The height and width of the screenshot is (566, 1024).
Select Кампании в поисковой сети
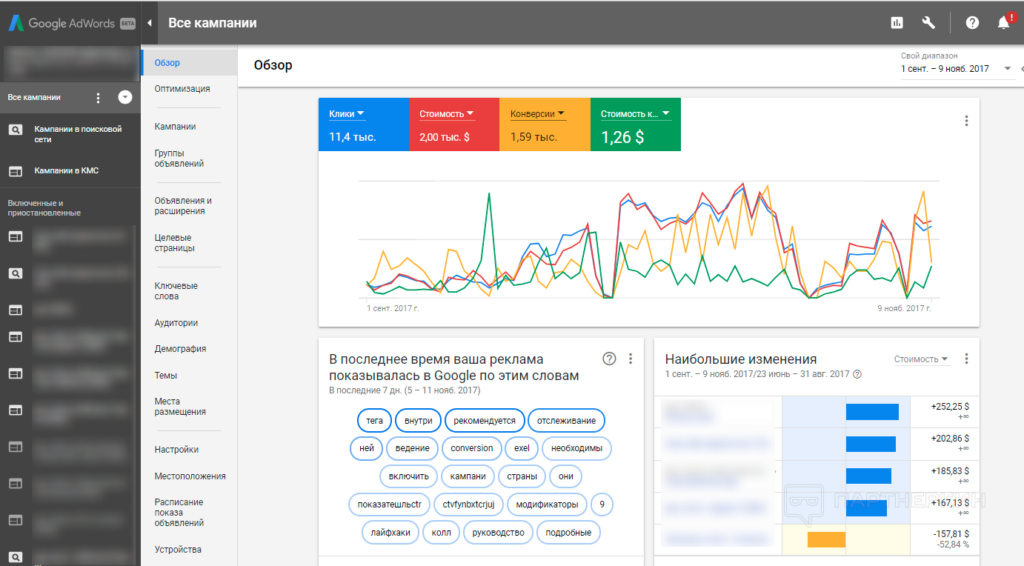click(x=78, y=134)
